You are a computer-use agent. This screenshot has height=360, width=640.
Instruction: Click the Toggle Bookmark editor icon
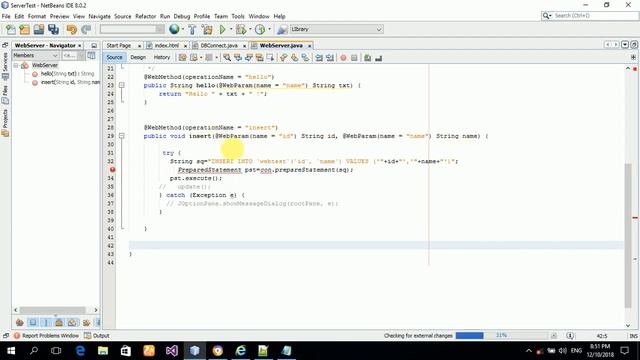(305, 58)
